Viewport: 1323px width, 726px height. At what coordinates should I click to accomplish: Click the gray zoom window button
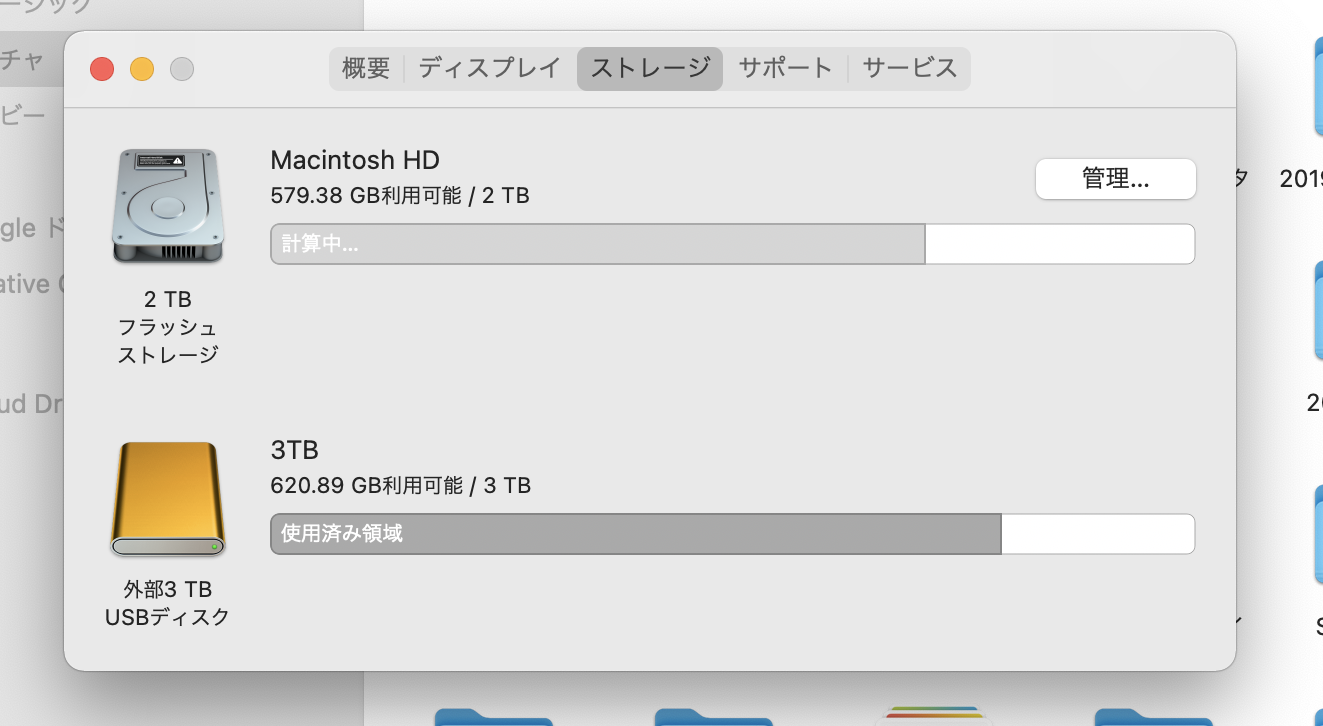point(182,69)
